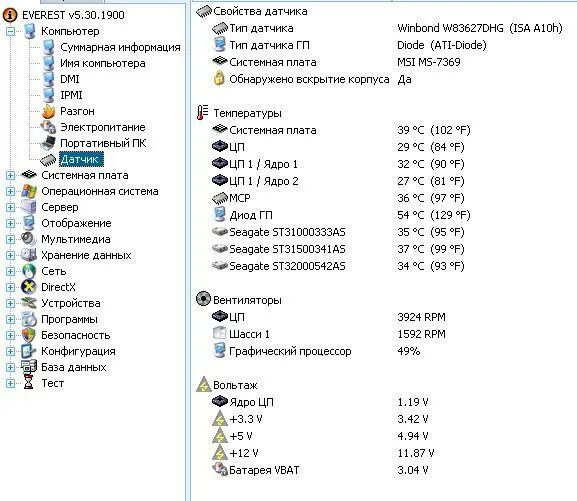The width and height of the screenshot is (577, 501).
Task: Click the Winbond W83627DHG sensor value
Action: click(x=480, y=28)
